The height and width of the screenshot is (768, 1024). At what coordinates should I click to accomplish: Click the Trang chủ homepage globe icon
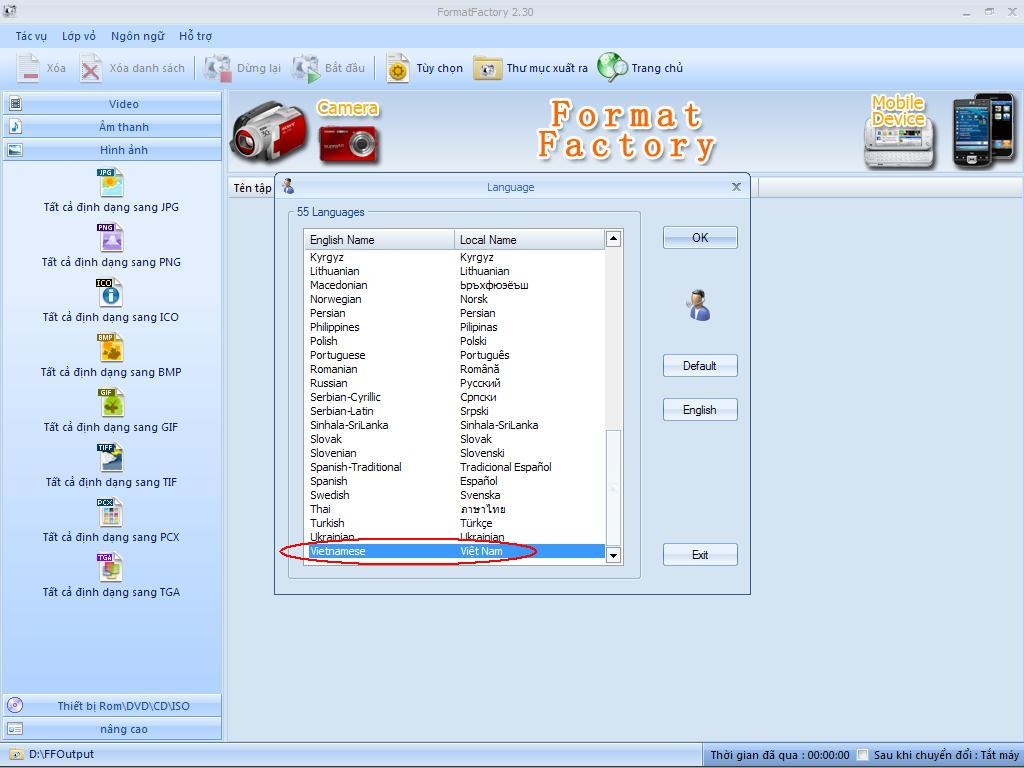point(612,67)
